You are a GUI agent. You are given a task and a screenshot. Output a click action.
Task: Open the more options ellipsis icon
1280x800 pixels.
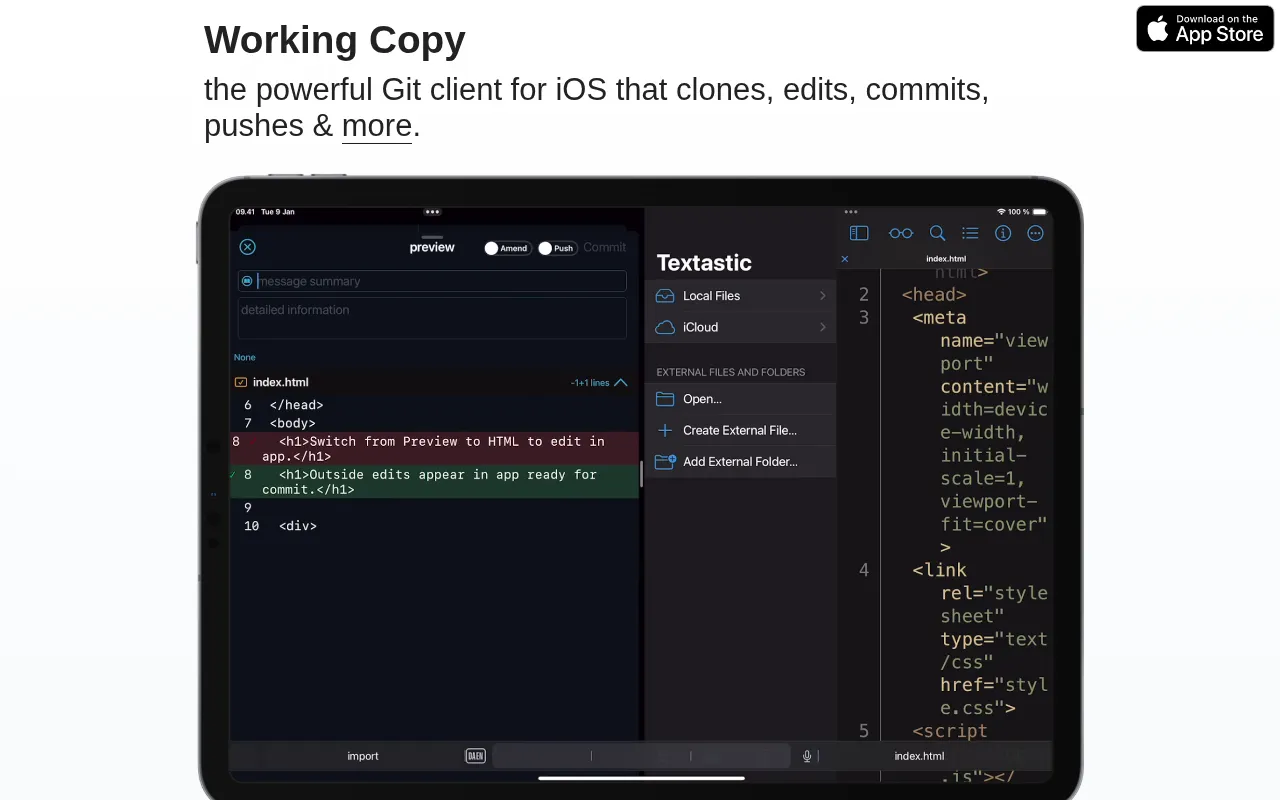[1036, 233]
